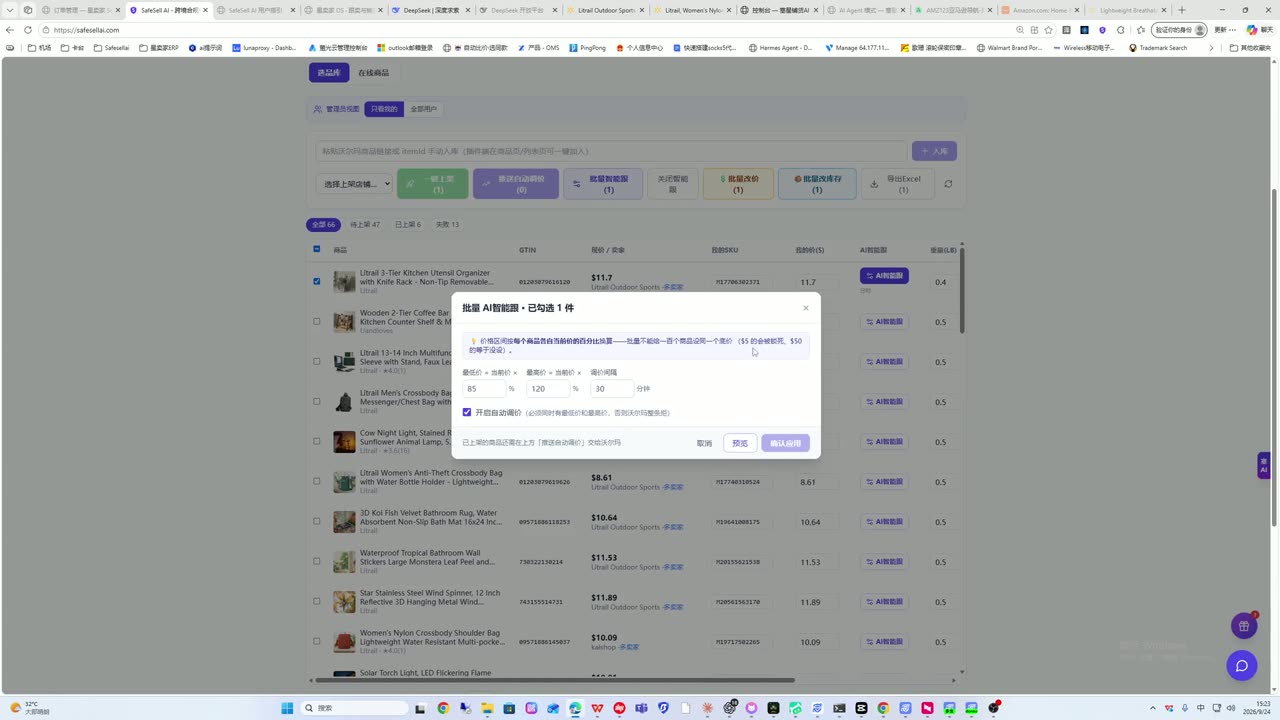Click the 取消 button in the dialog
1280x720 pixels.
pyautogui.click(x=705, y=443)
